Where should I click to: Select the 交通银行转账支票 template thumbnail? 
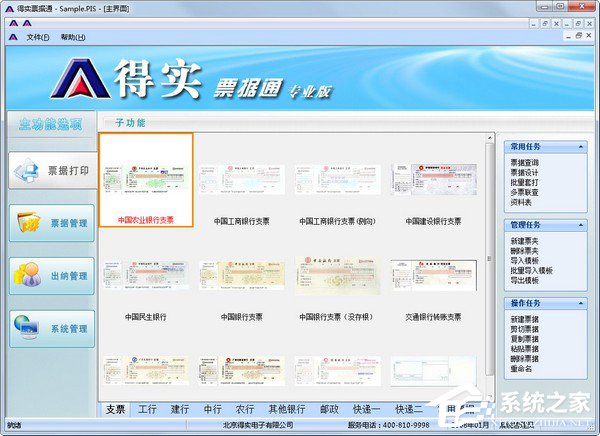coord(434,275)
